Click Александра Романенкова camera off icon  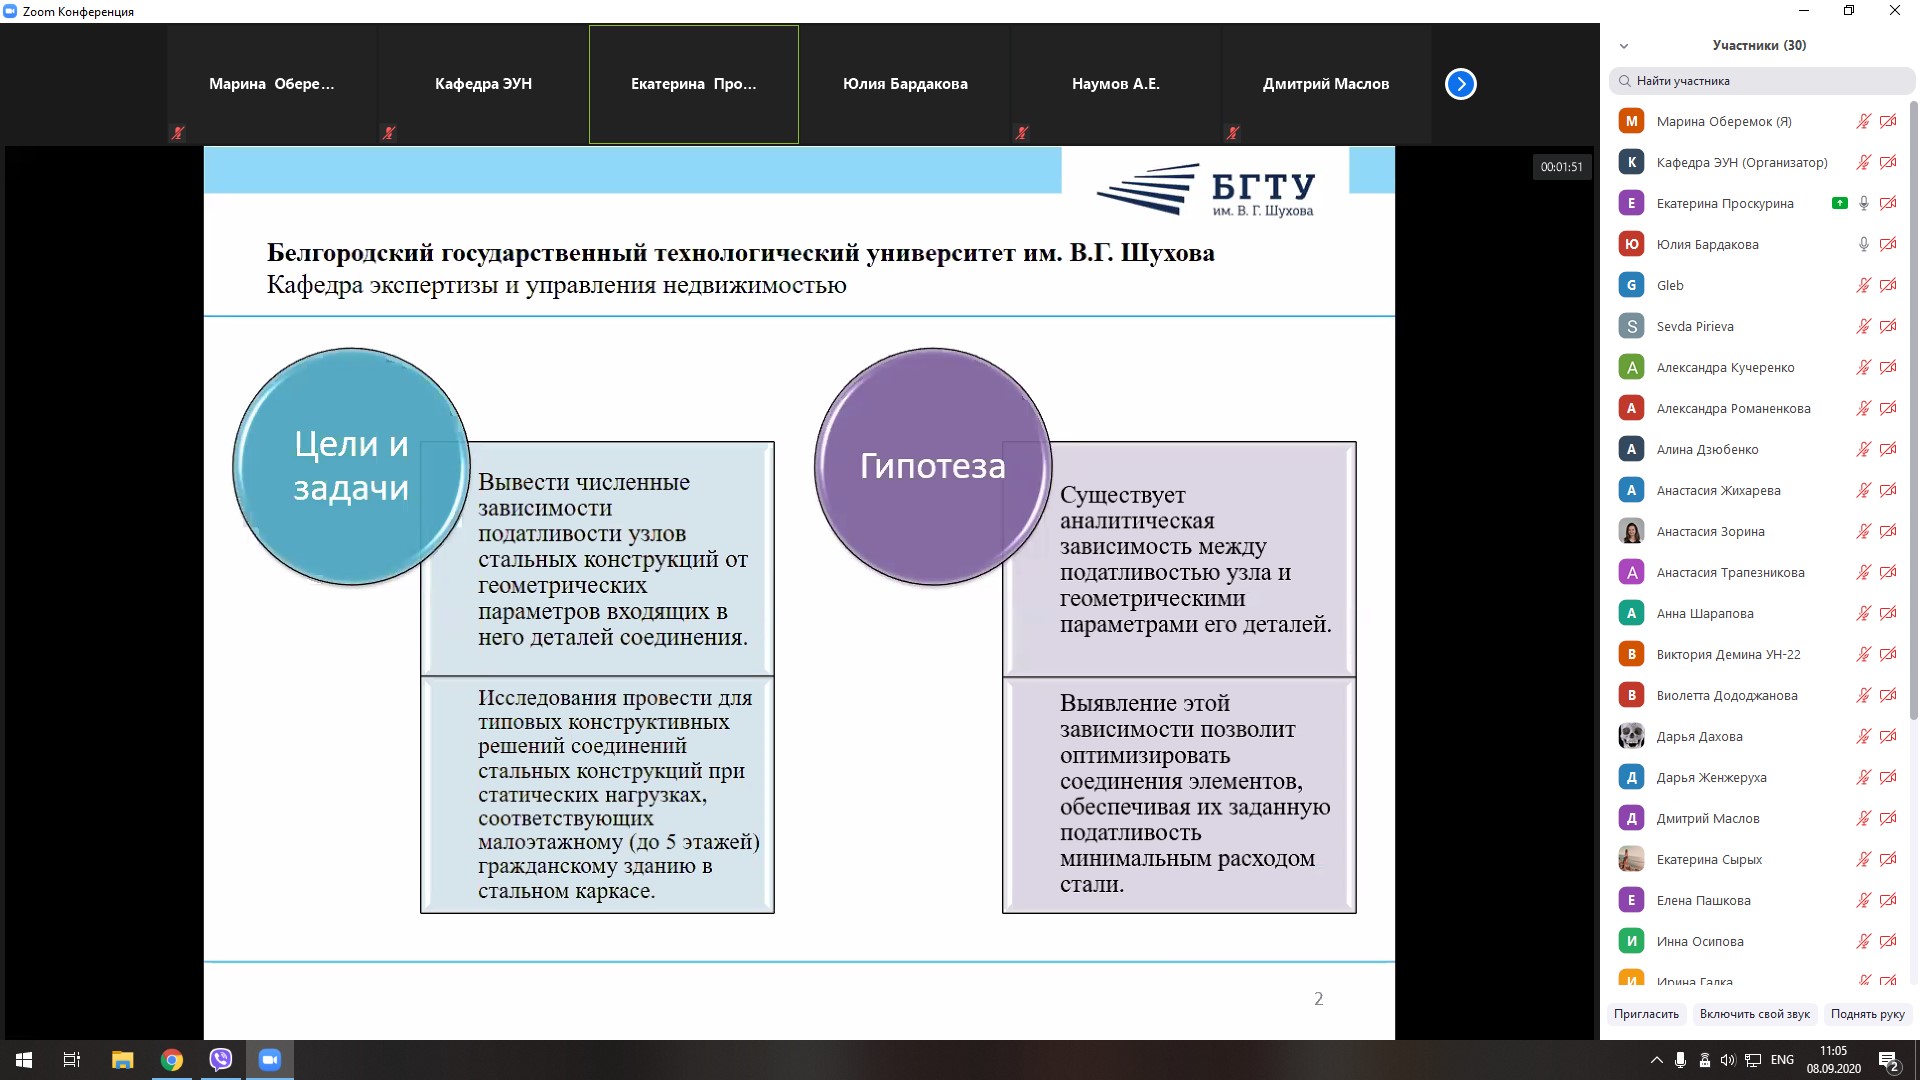point(1888,408)
